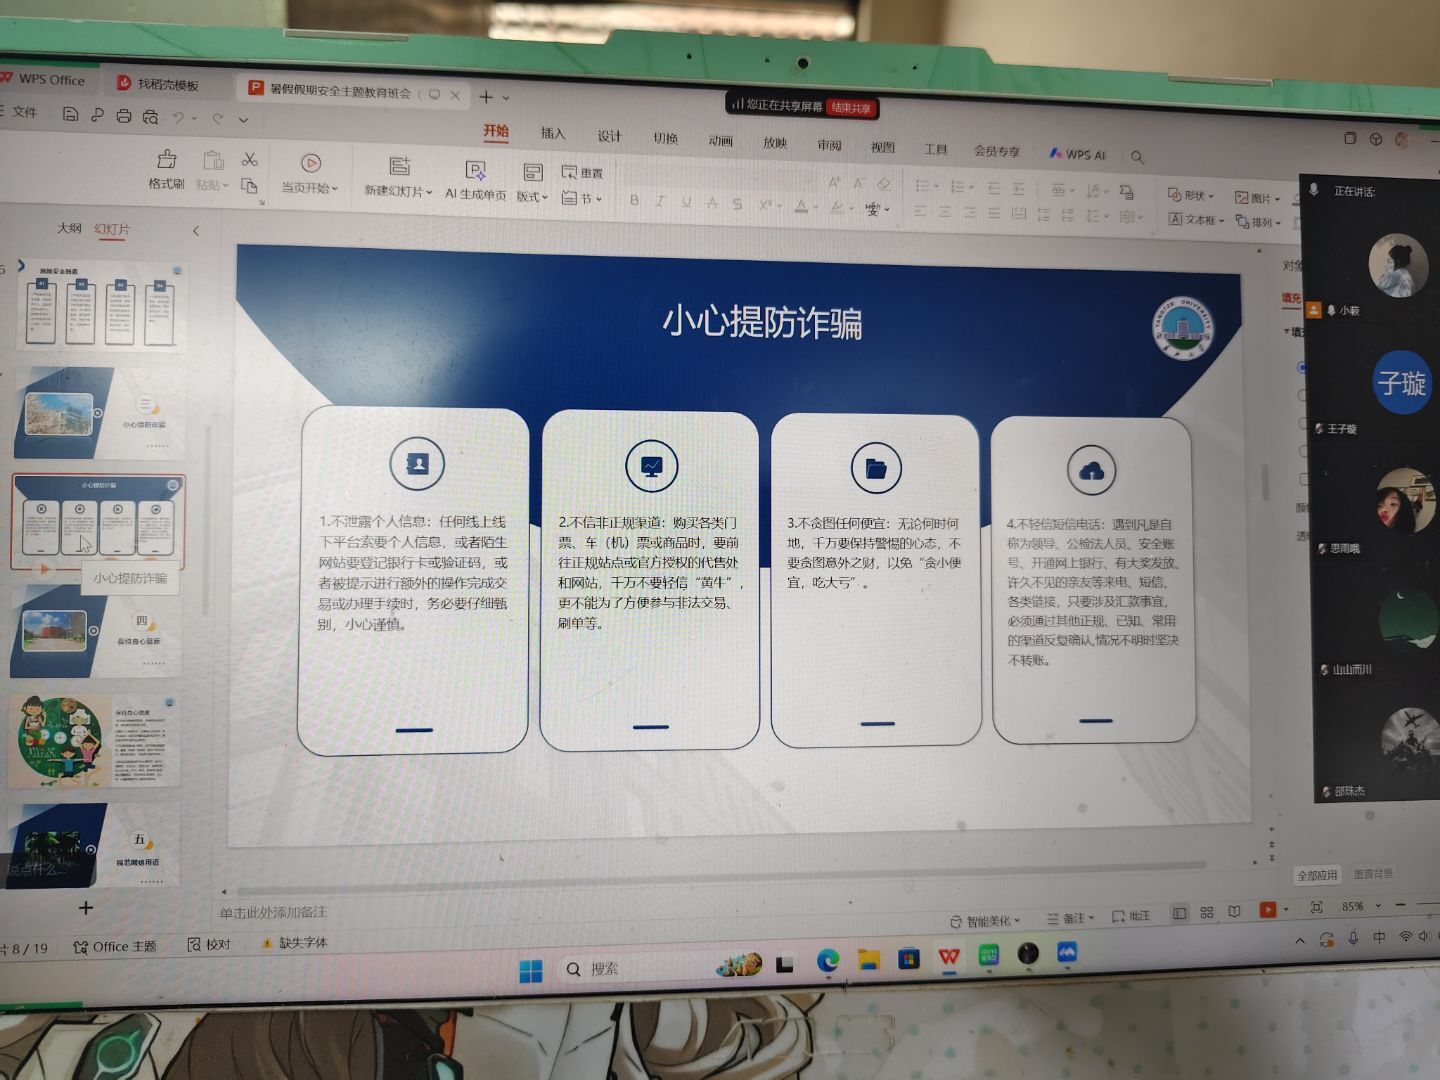
Task: Switch to the 大纲 outline tab
Action: pos(69,228)
